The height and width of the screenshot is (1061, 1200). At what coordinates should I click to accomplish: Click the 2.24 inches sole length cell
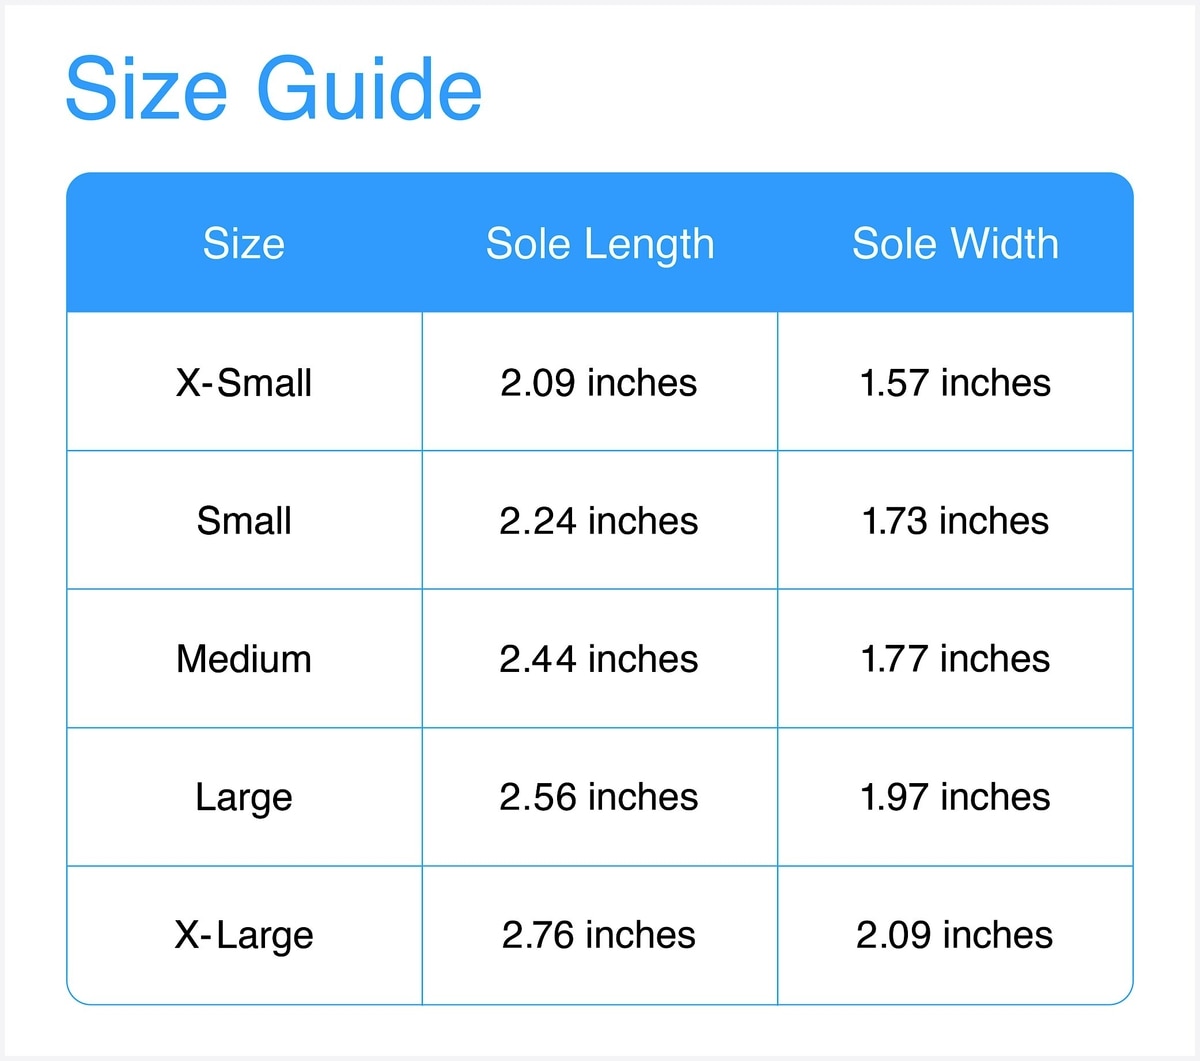(599, 520)
